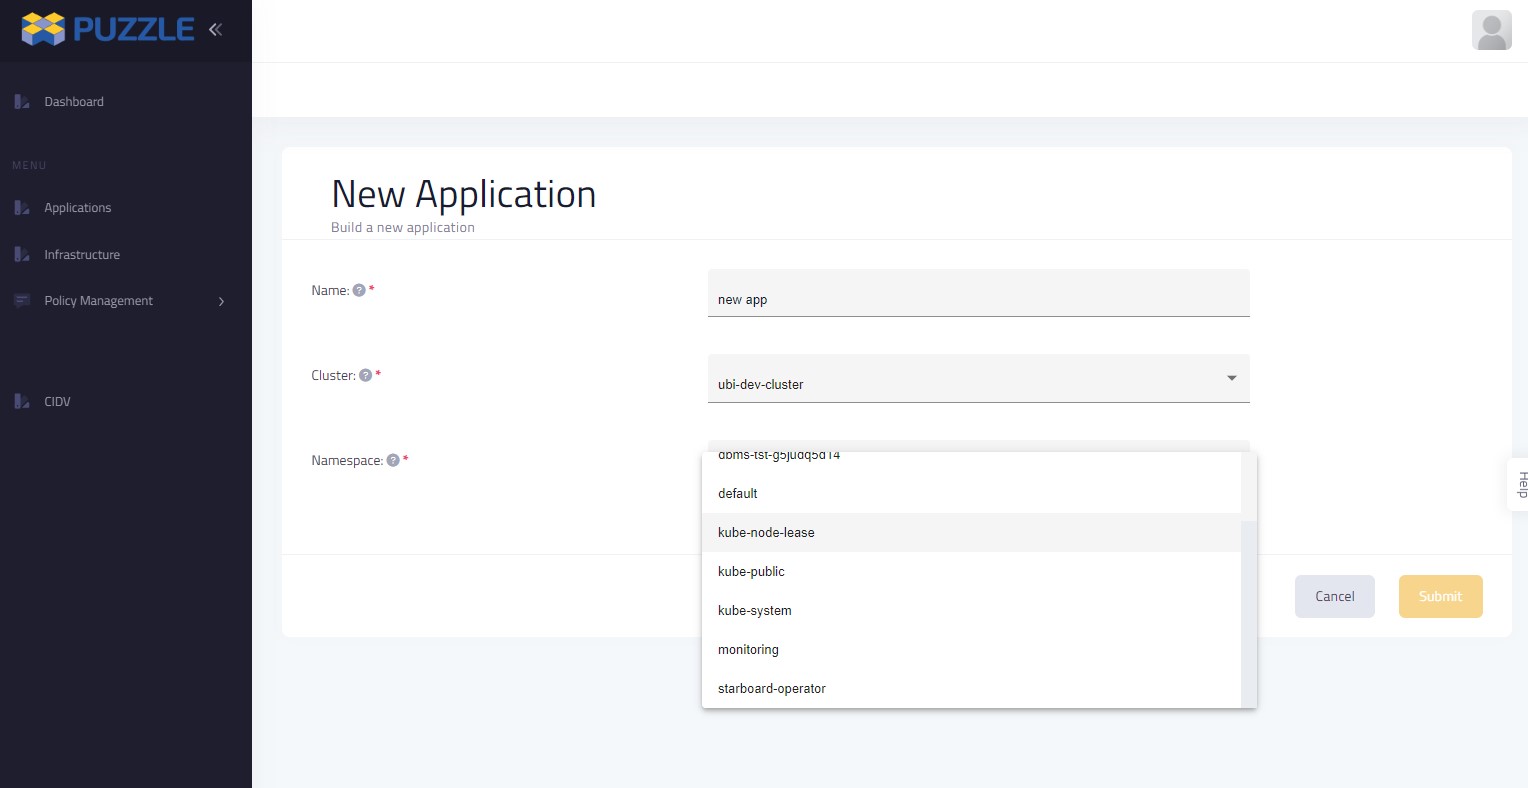This screenshot has width=1528, height=788.
Task: Expand the Policy Management submenu arrow
Action: tap(221, 302)
